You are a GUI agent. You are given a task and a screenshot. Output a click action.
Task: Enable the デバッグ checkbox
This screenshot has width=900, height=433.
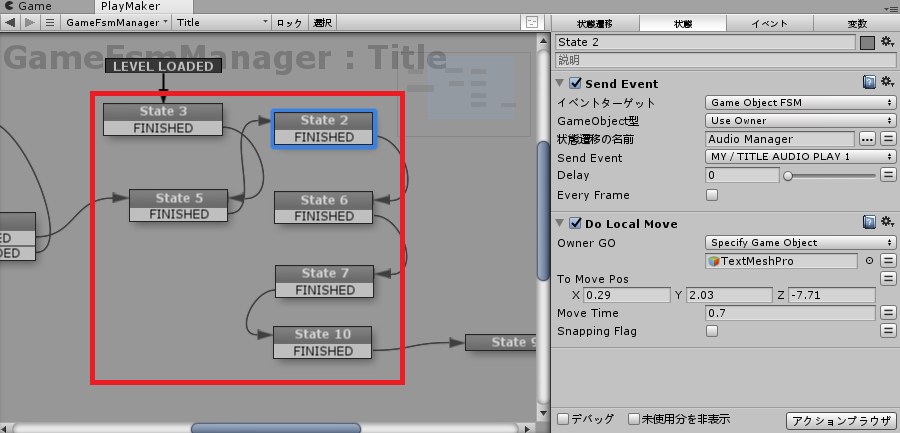coord(563,419)
